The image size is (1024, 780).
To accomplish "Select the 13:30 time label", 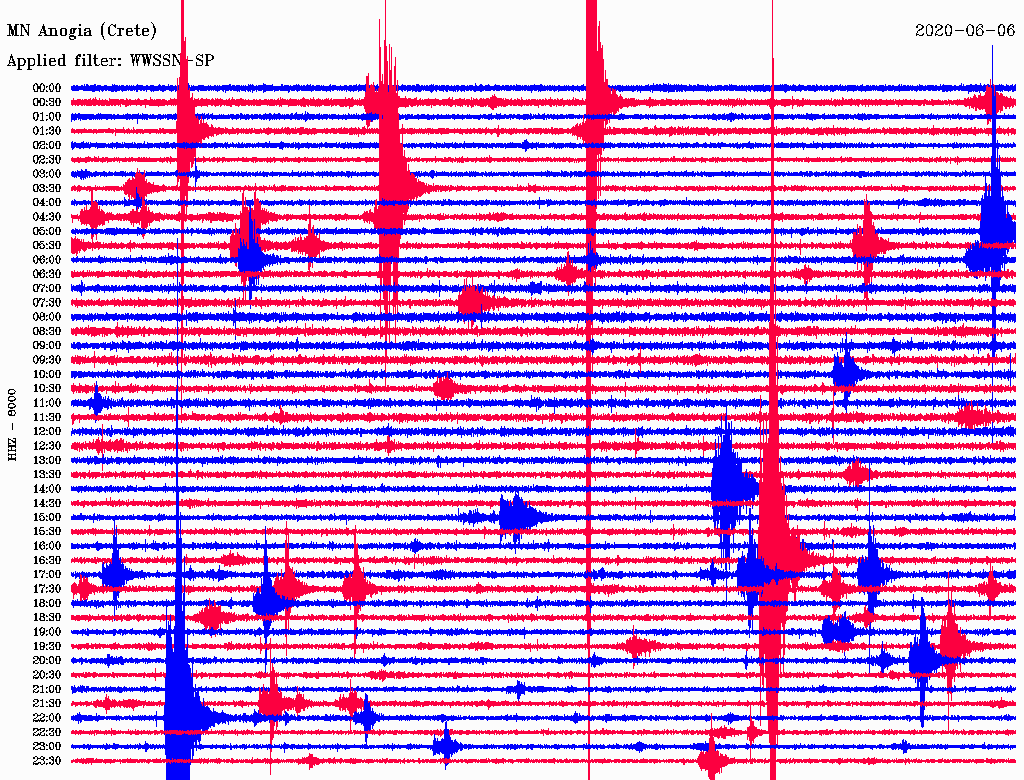I will (x=47, y=475).
